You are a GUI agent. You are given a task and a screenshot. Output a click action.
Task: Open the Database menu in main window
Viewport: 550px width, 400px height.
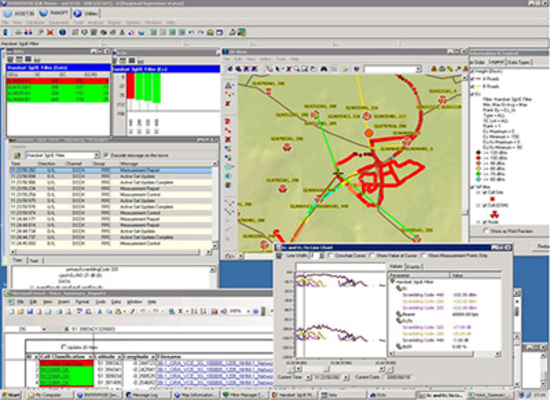(35, 22)
